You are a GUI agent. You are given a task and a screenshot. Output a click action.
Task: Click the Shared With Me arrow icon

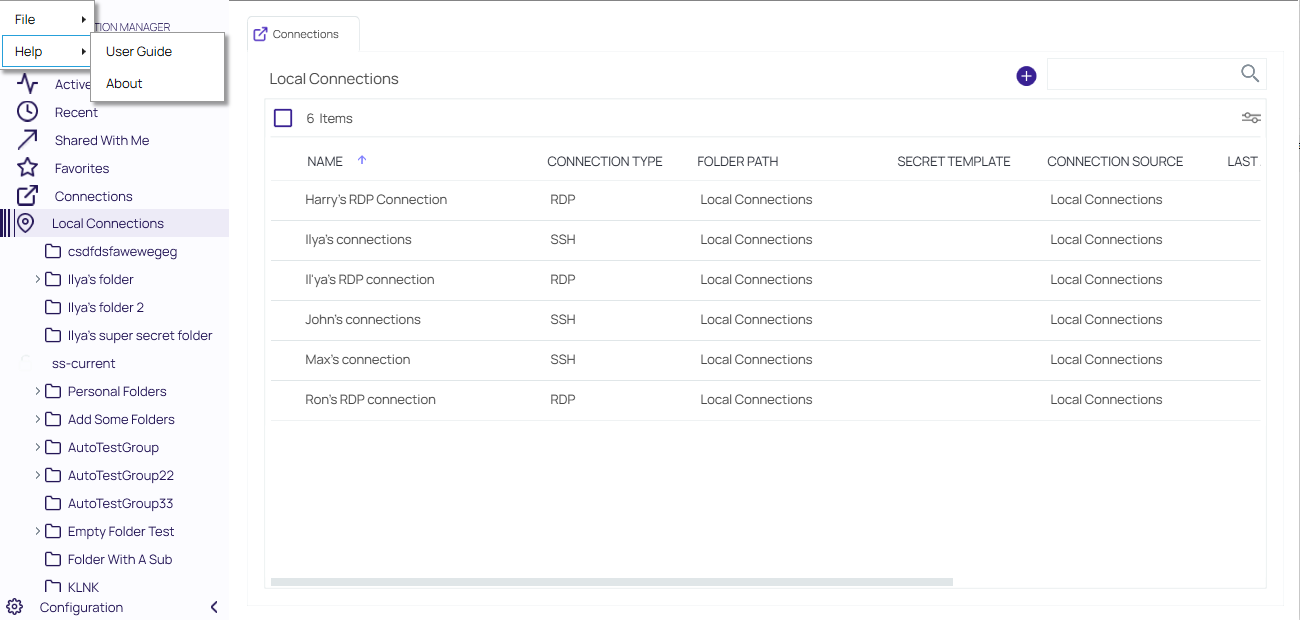27,140
